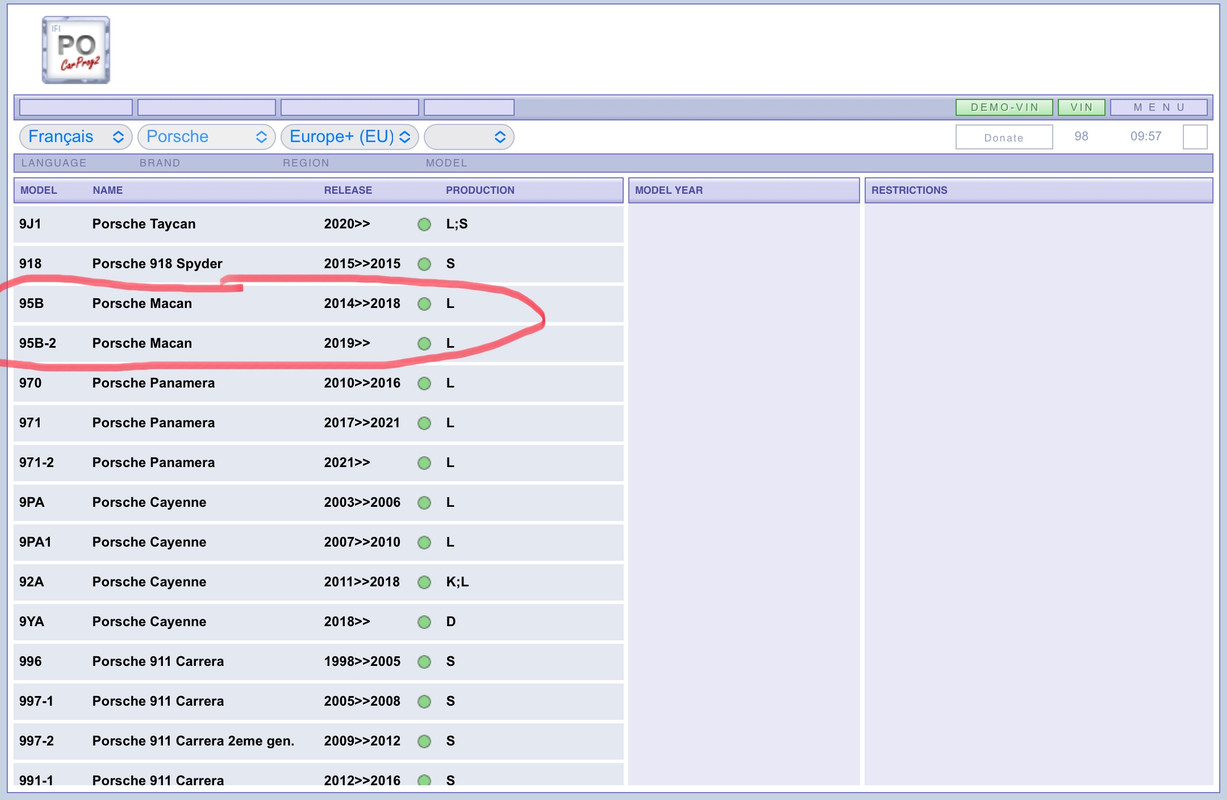Select model 92A Porsche Cayenne
The width and height of the screenshot is (1227, 800).
tap(319, 582)
